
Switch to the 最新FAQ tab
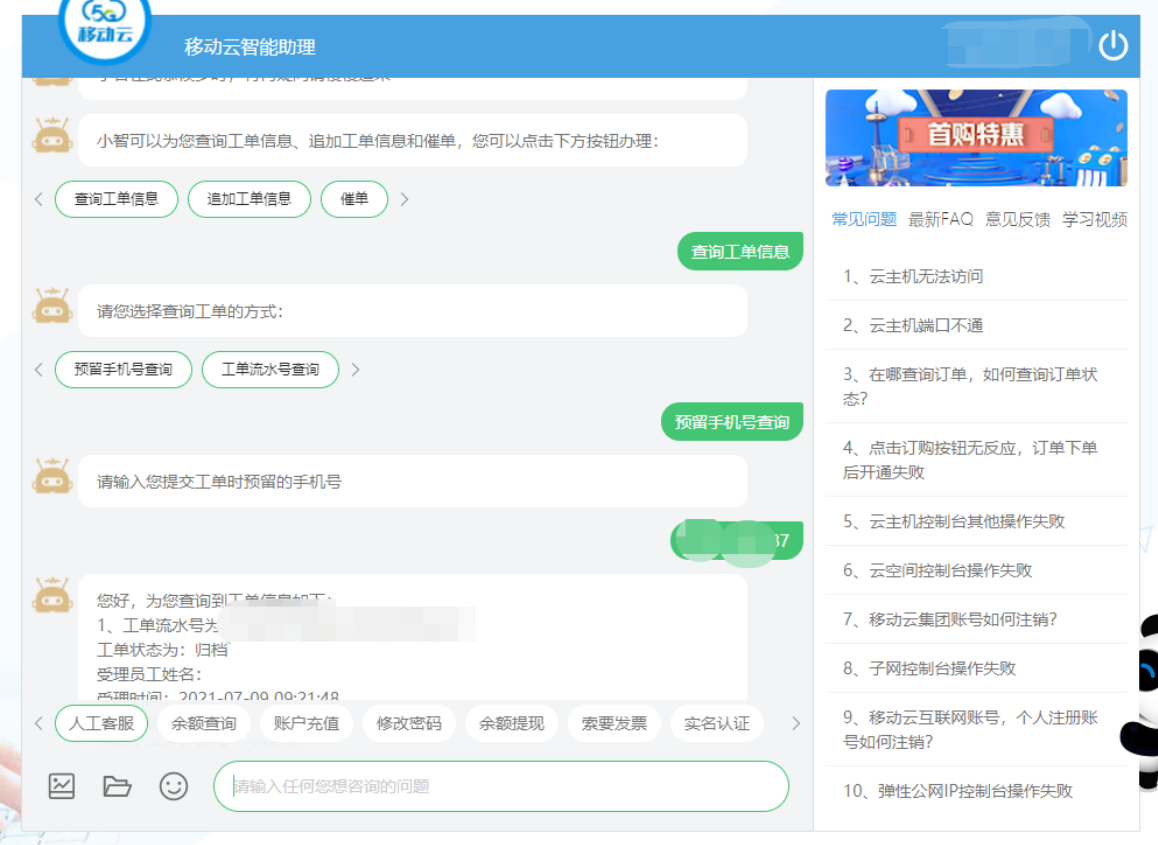tap(940, 219)
